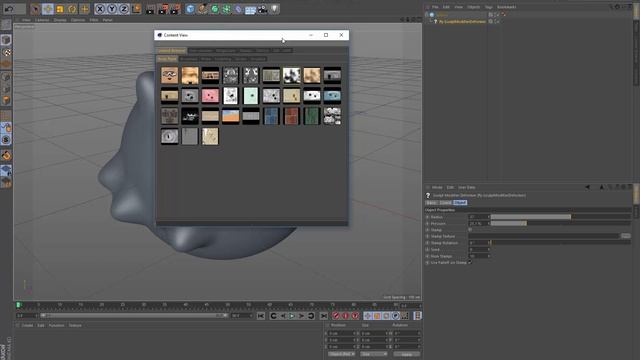Screen dimensions: 640x360
Task: Open the green Array/Cloner icon
Action: tap(227, 9)
